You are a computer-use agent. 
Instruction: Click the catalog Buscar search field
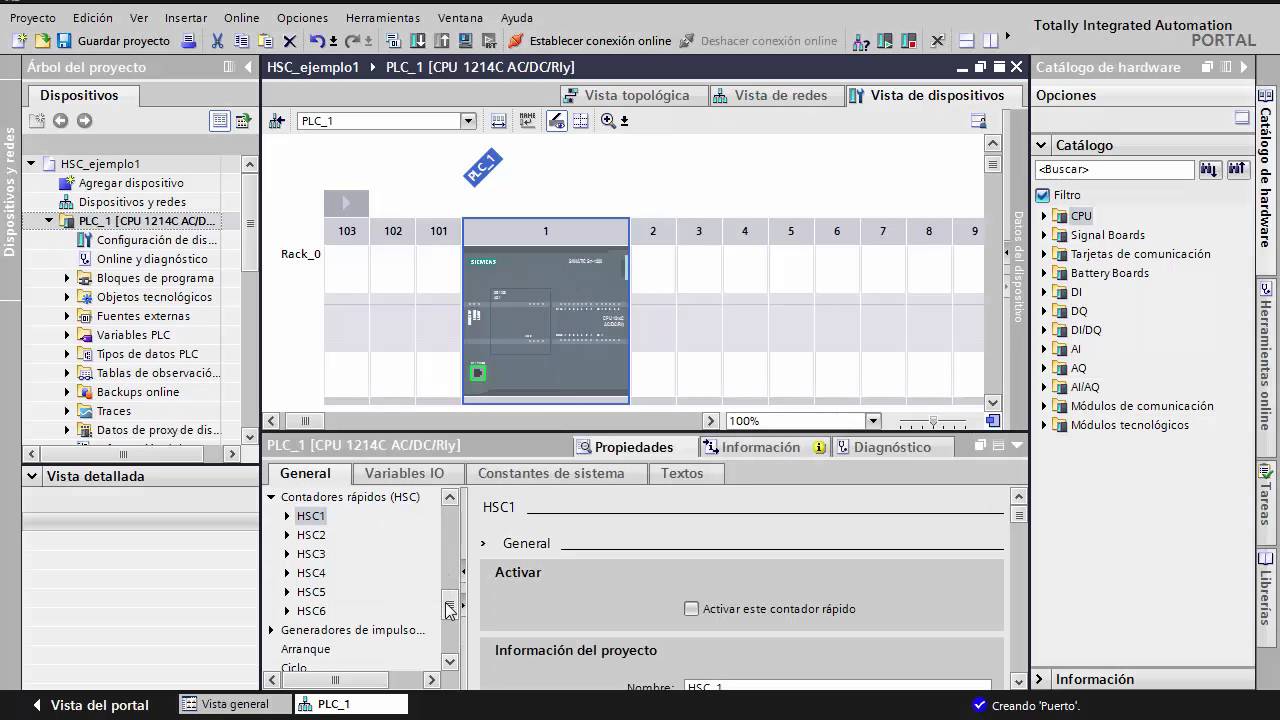pos(1114,169)
